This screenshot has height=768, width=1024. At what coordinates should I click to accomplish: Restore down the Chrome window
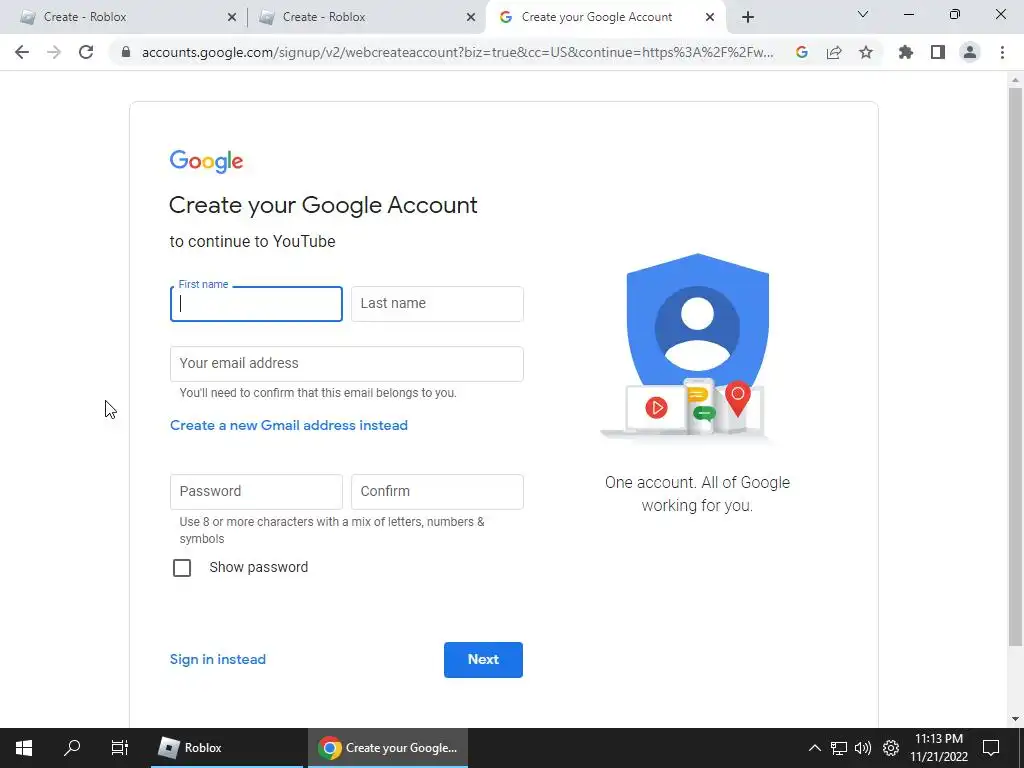pyautogui.click(x=955, y=14)
